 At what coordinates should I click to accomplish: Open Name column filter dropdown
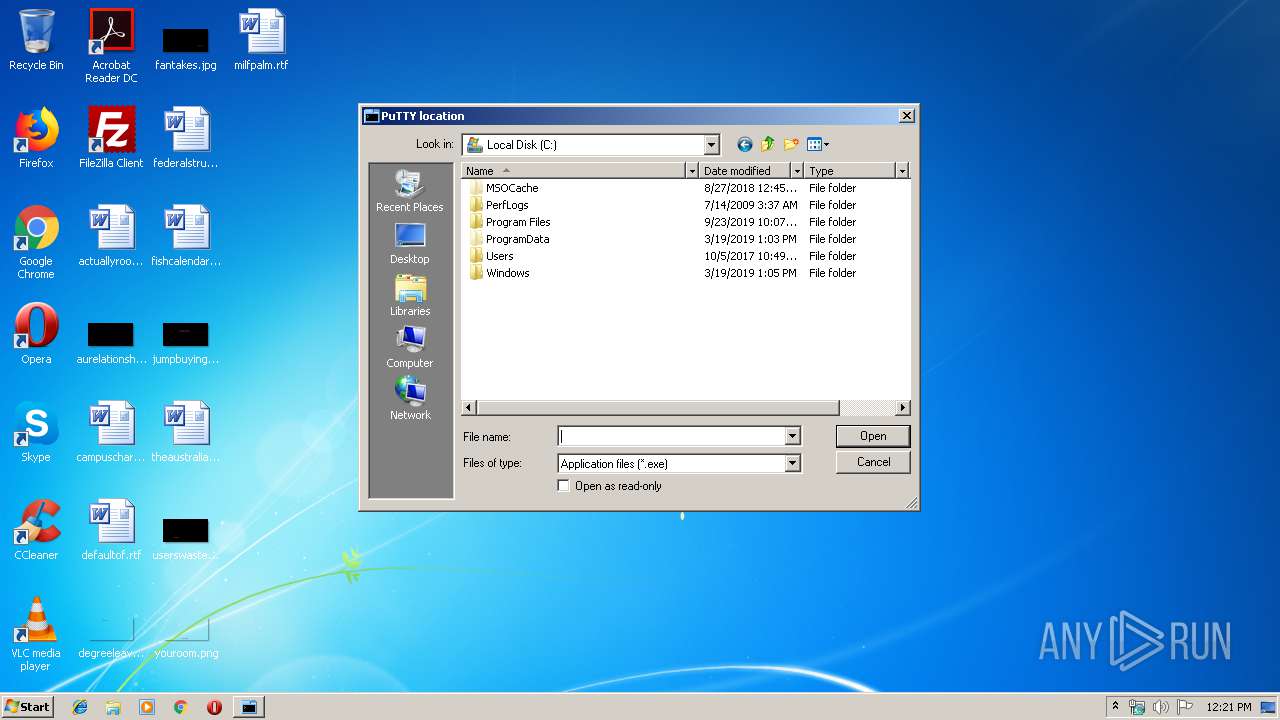click(692, 171)
